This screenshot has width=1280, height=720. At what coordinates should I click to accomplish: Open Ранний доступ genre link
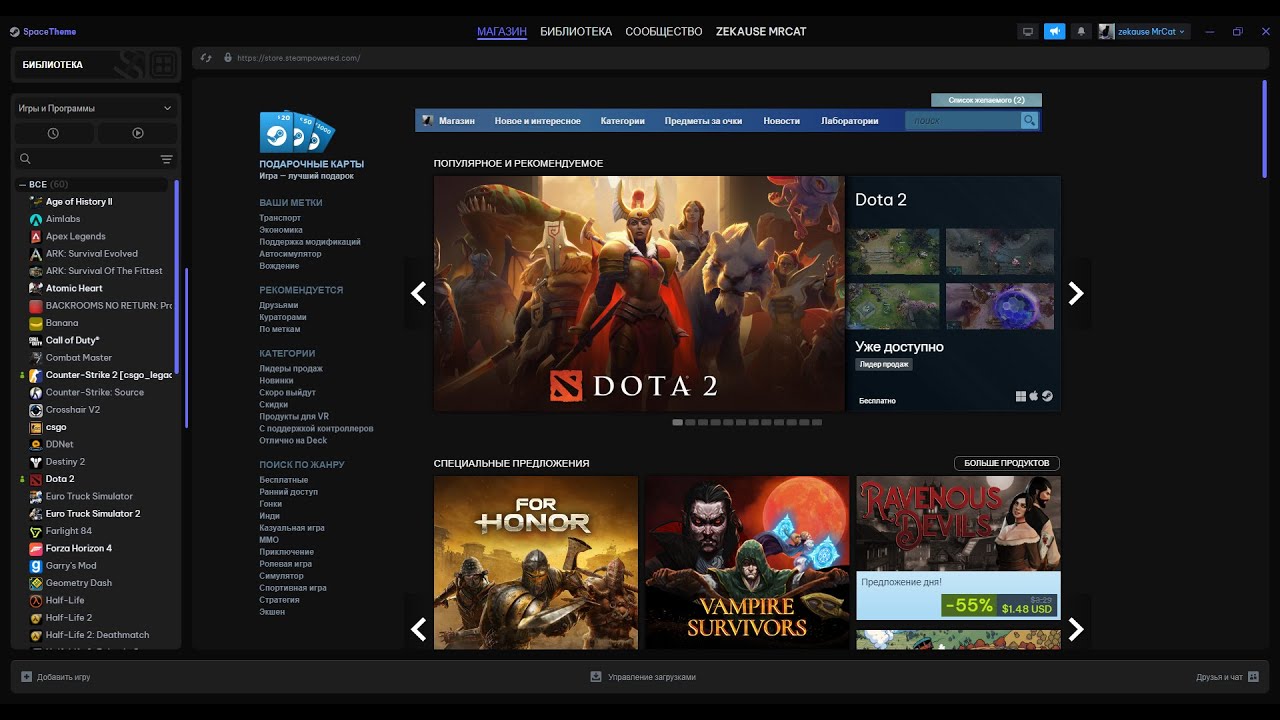click(288, 492)
